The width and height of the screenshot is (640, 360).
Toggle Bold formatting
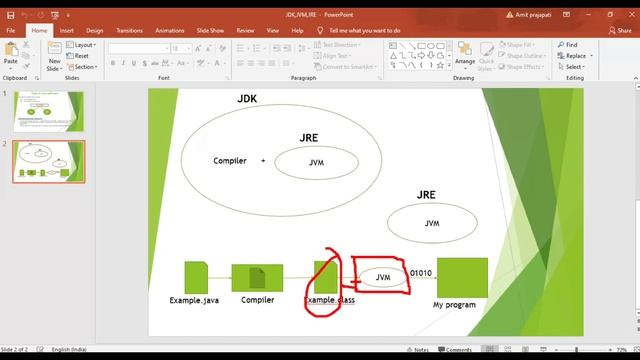pos(113,63)
